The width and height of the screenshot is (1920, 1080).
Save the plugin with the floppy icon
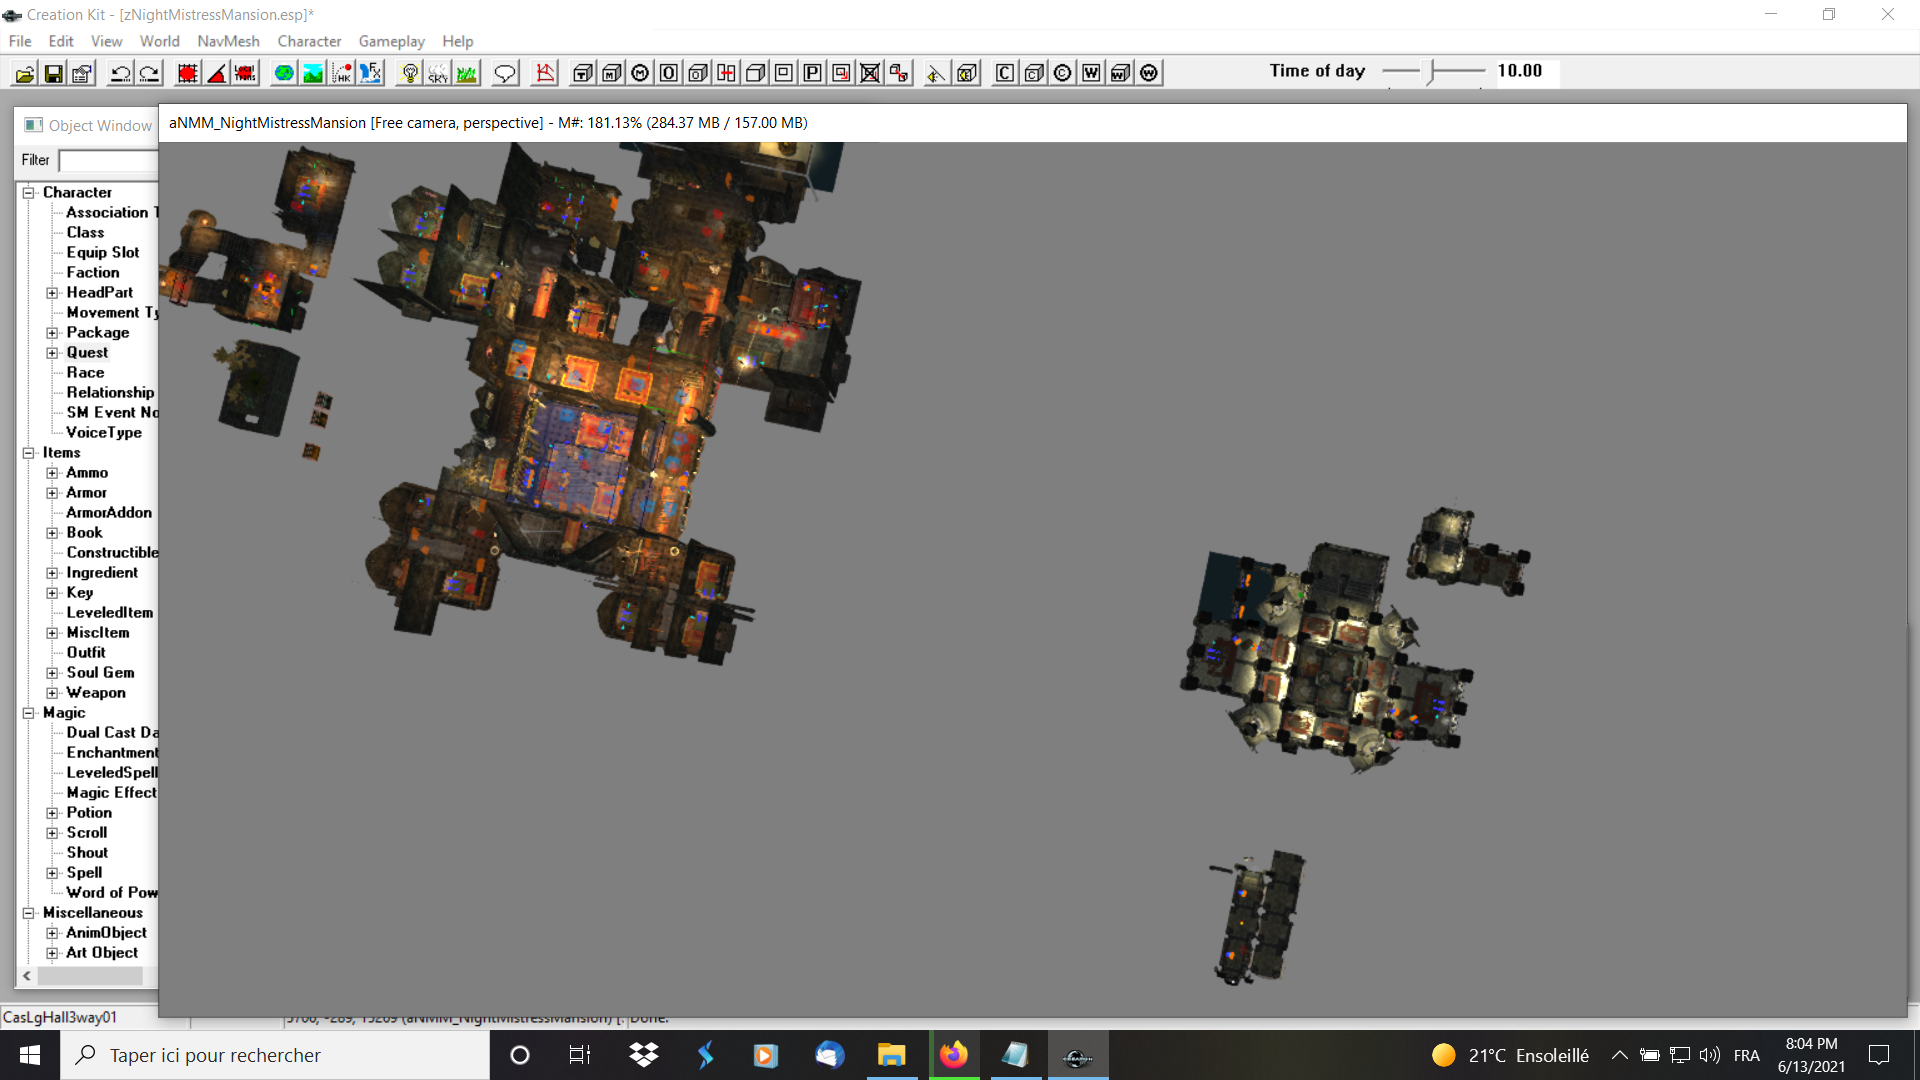pyautogui.click(x=54, y=73)
